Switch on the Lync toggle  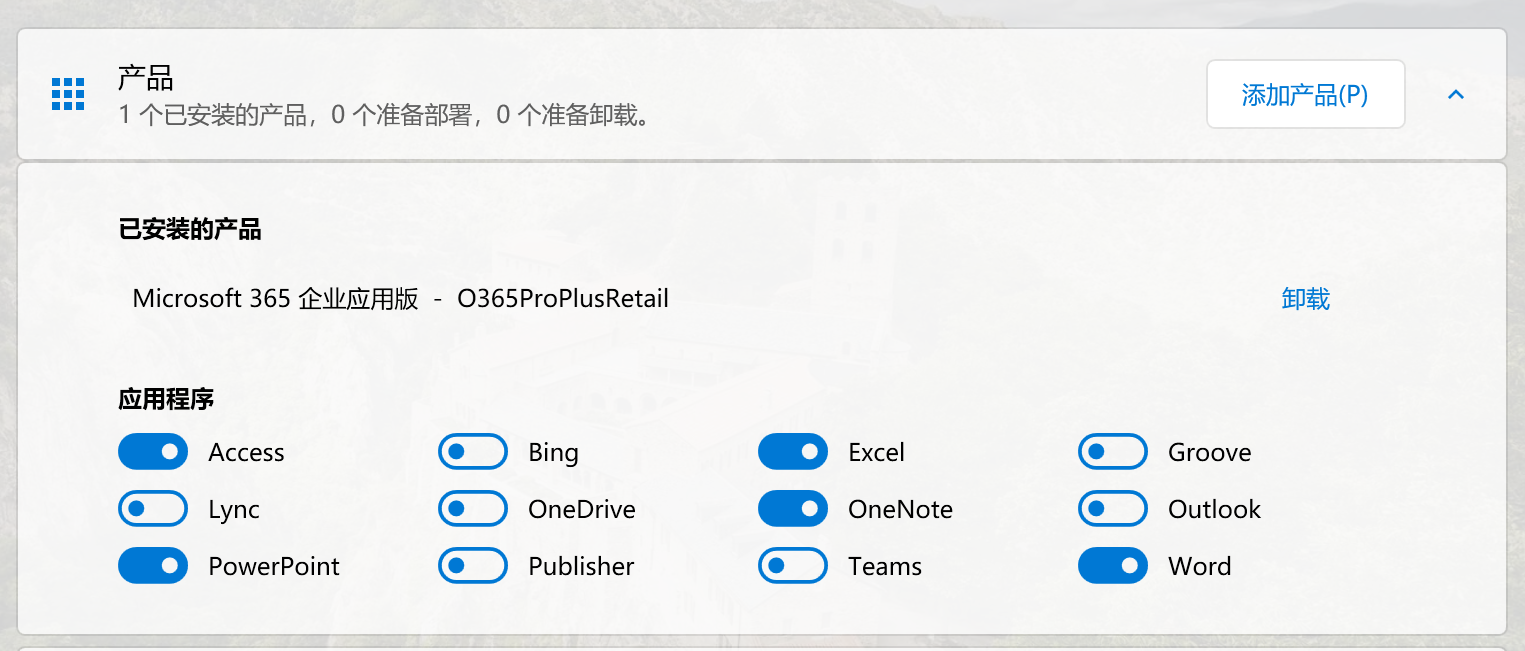153,509
